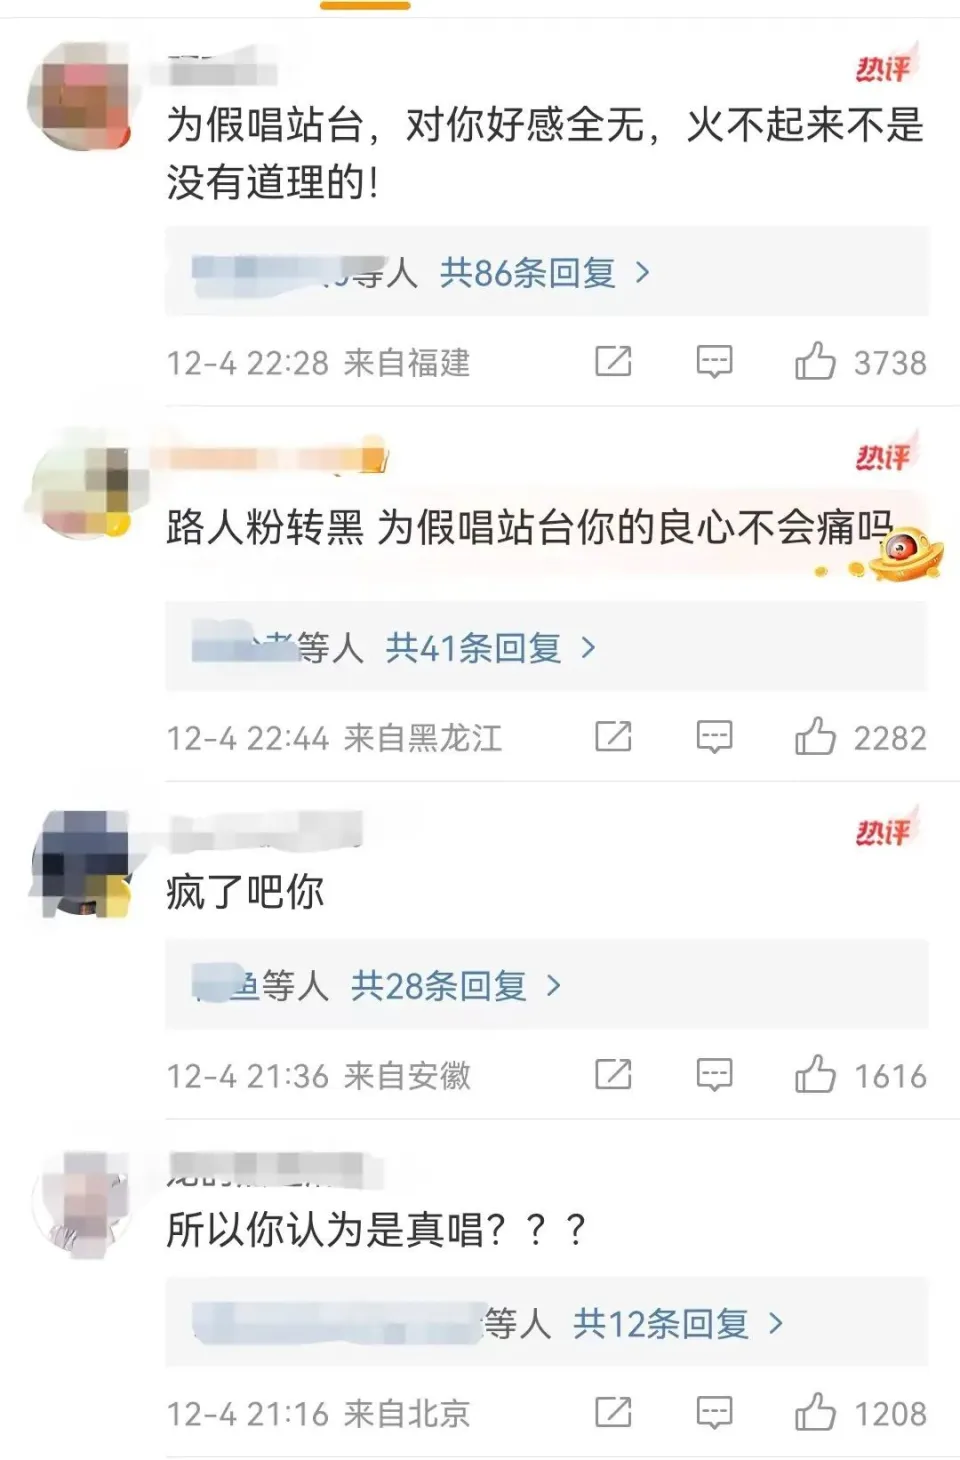
Task: Share the comment from 安徽
Action: pyautogui.click(x=613, y=1075)
